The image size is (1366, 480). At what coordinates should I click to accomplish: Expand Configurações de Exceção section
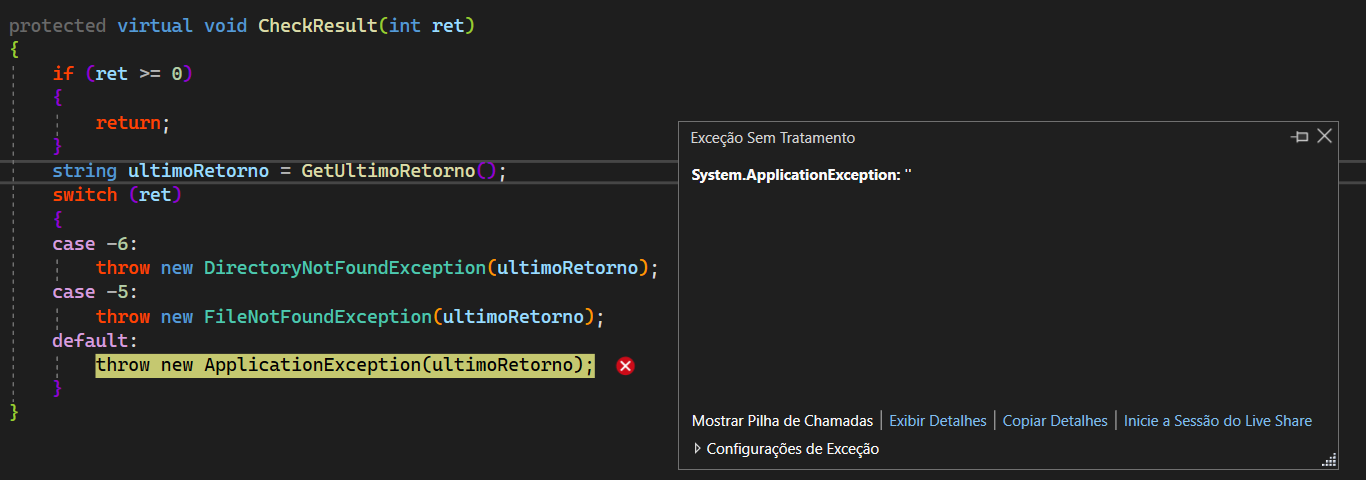786,449
